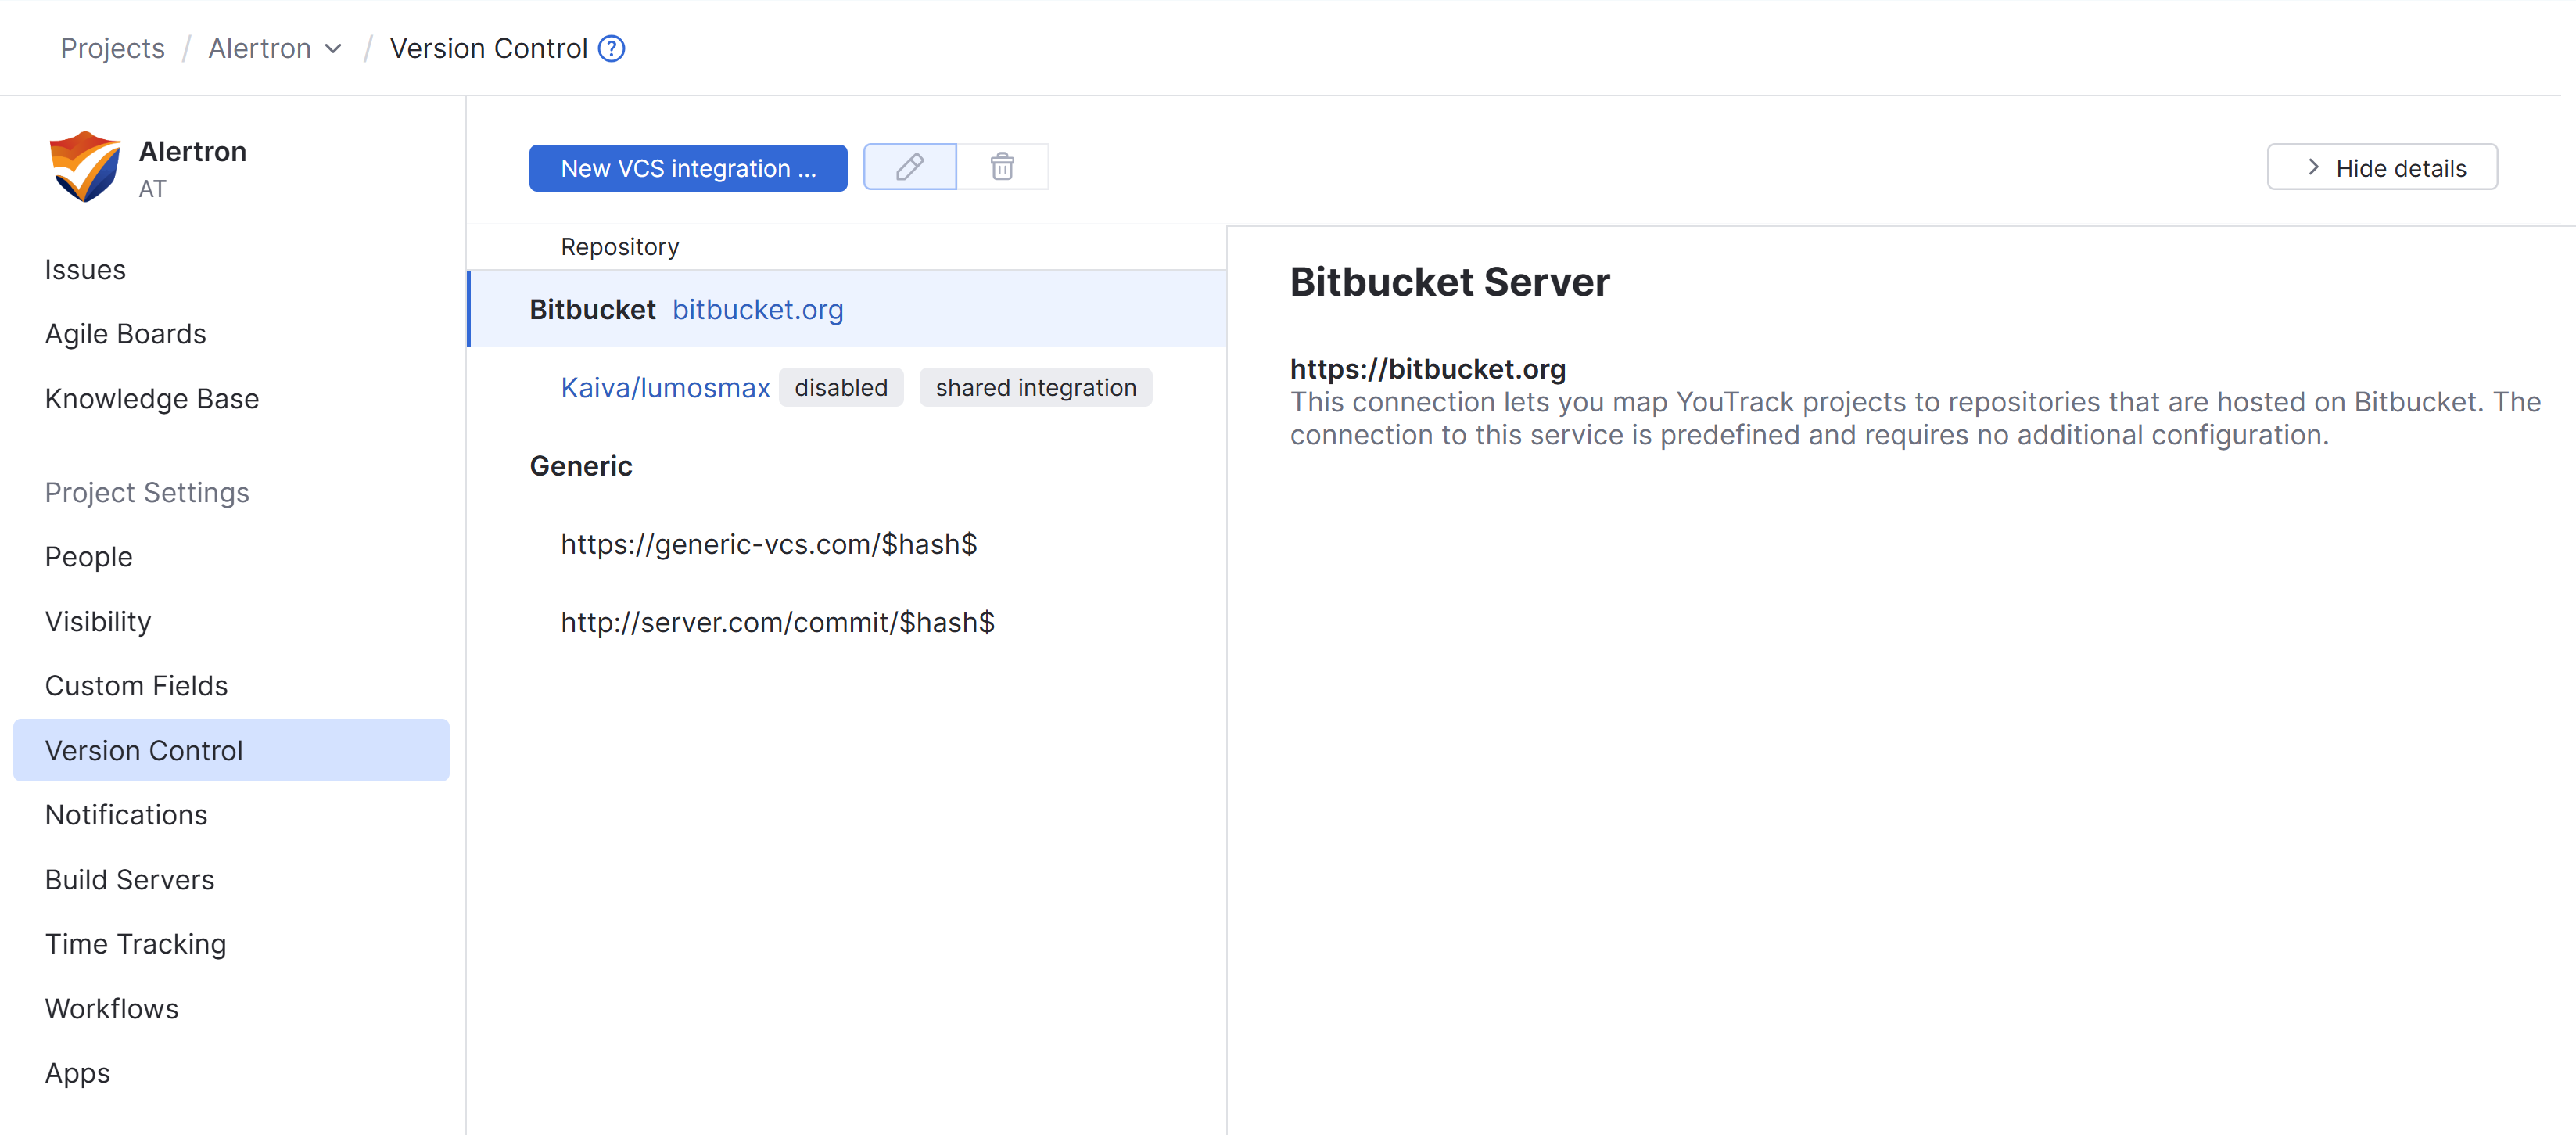Select the Bitbucket server row

592,310
